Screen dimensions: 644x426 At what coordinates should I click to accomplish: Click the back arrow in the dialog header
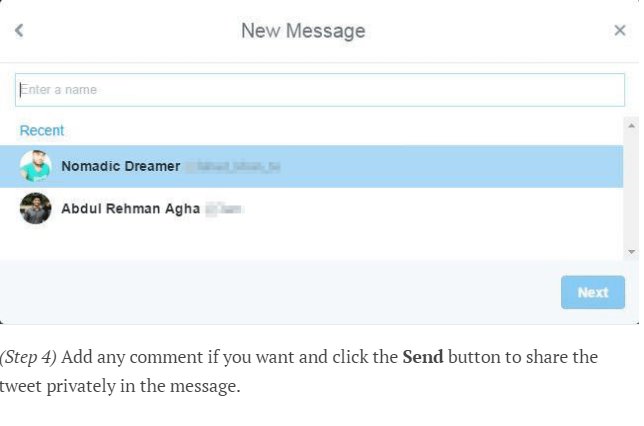19,30
